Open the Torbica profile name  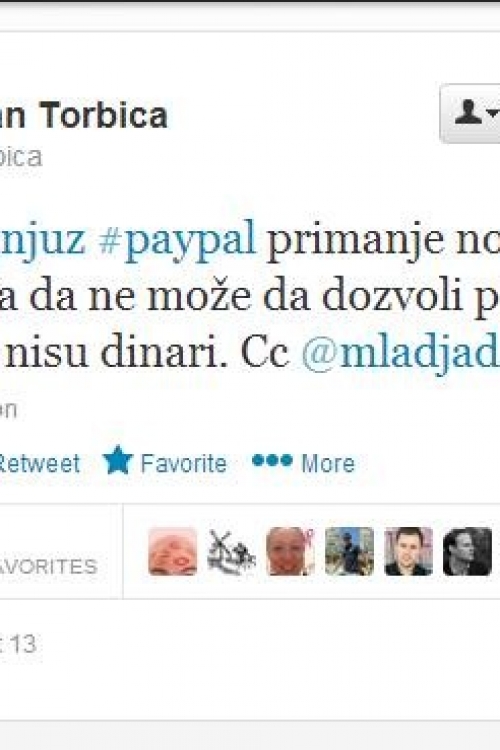click(83, 115)
